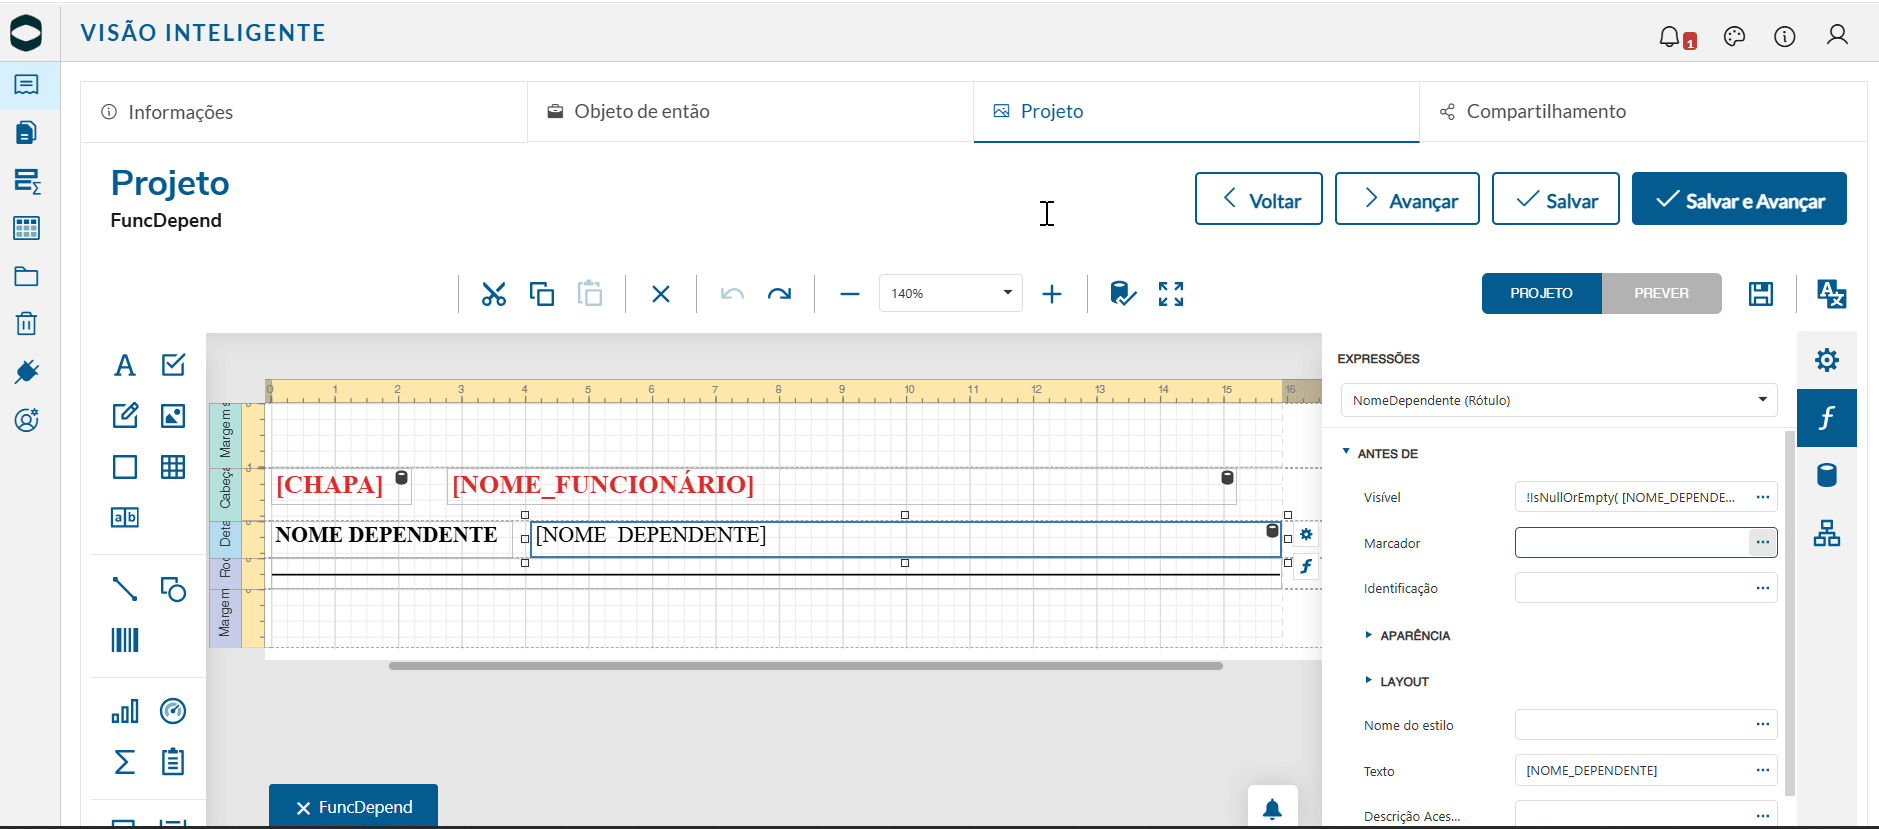1879x829 pixels.
Task: Switch to PREVER preview mode
Action: (1662, 293)
